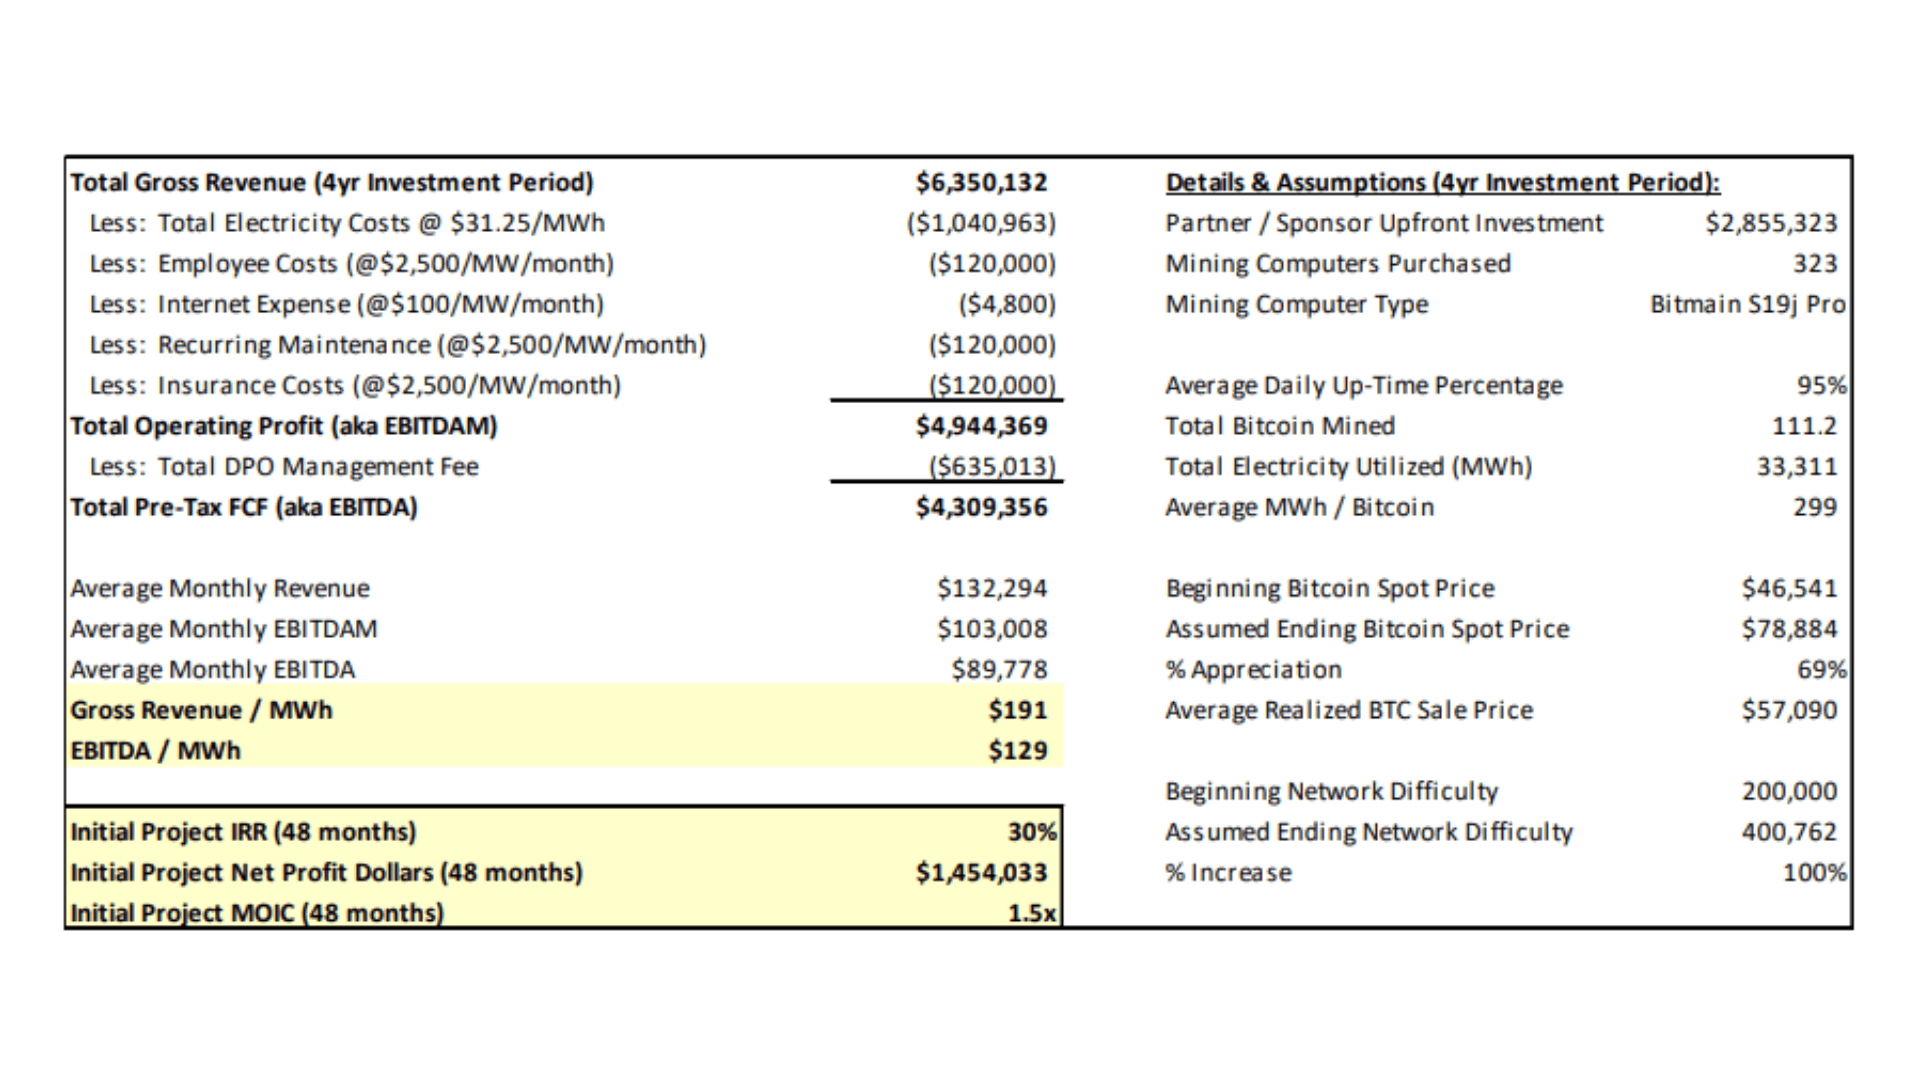This screenshot has height=1080, width=1920.
Task: Select the Total Operating Profit value $4,944,369
Action: (981, 426)
